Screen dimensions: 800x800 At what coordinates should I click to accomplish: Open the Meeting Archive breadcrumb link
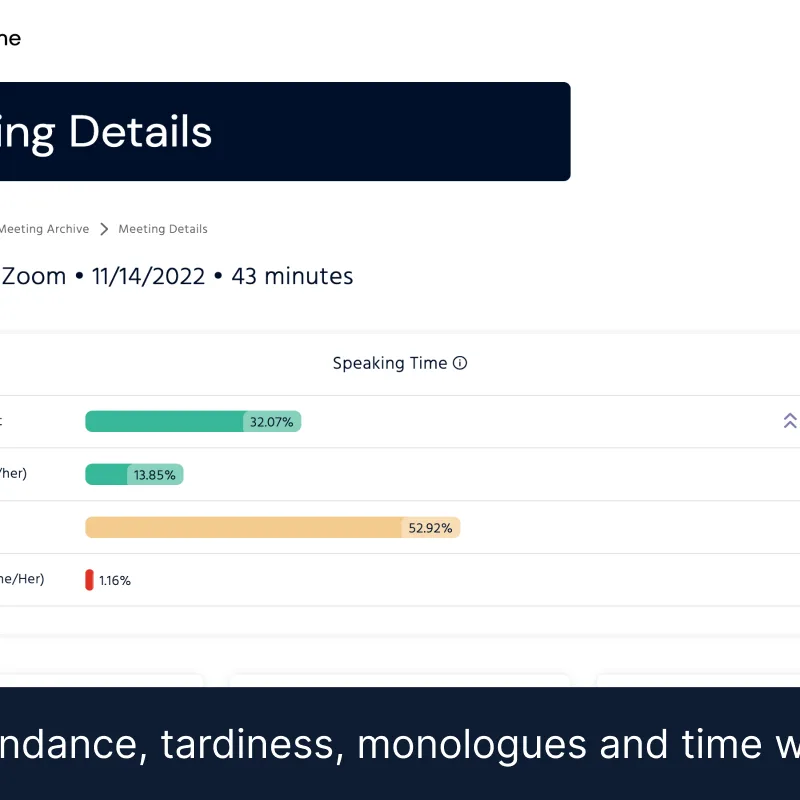point(44,229)
